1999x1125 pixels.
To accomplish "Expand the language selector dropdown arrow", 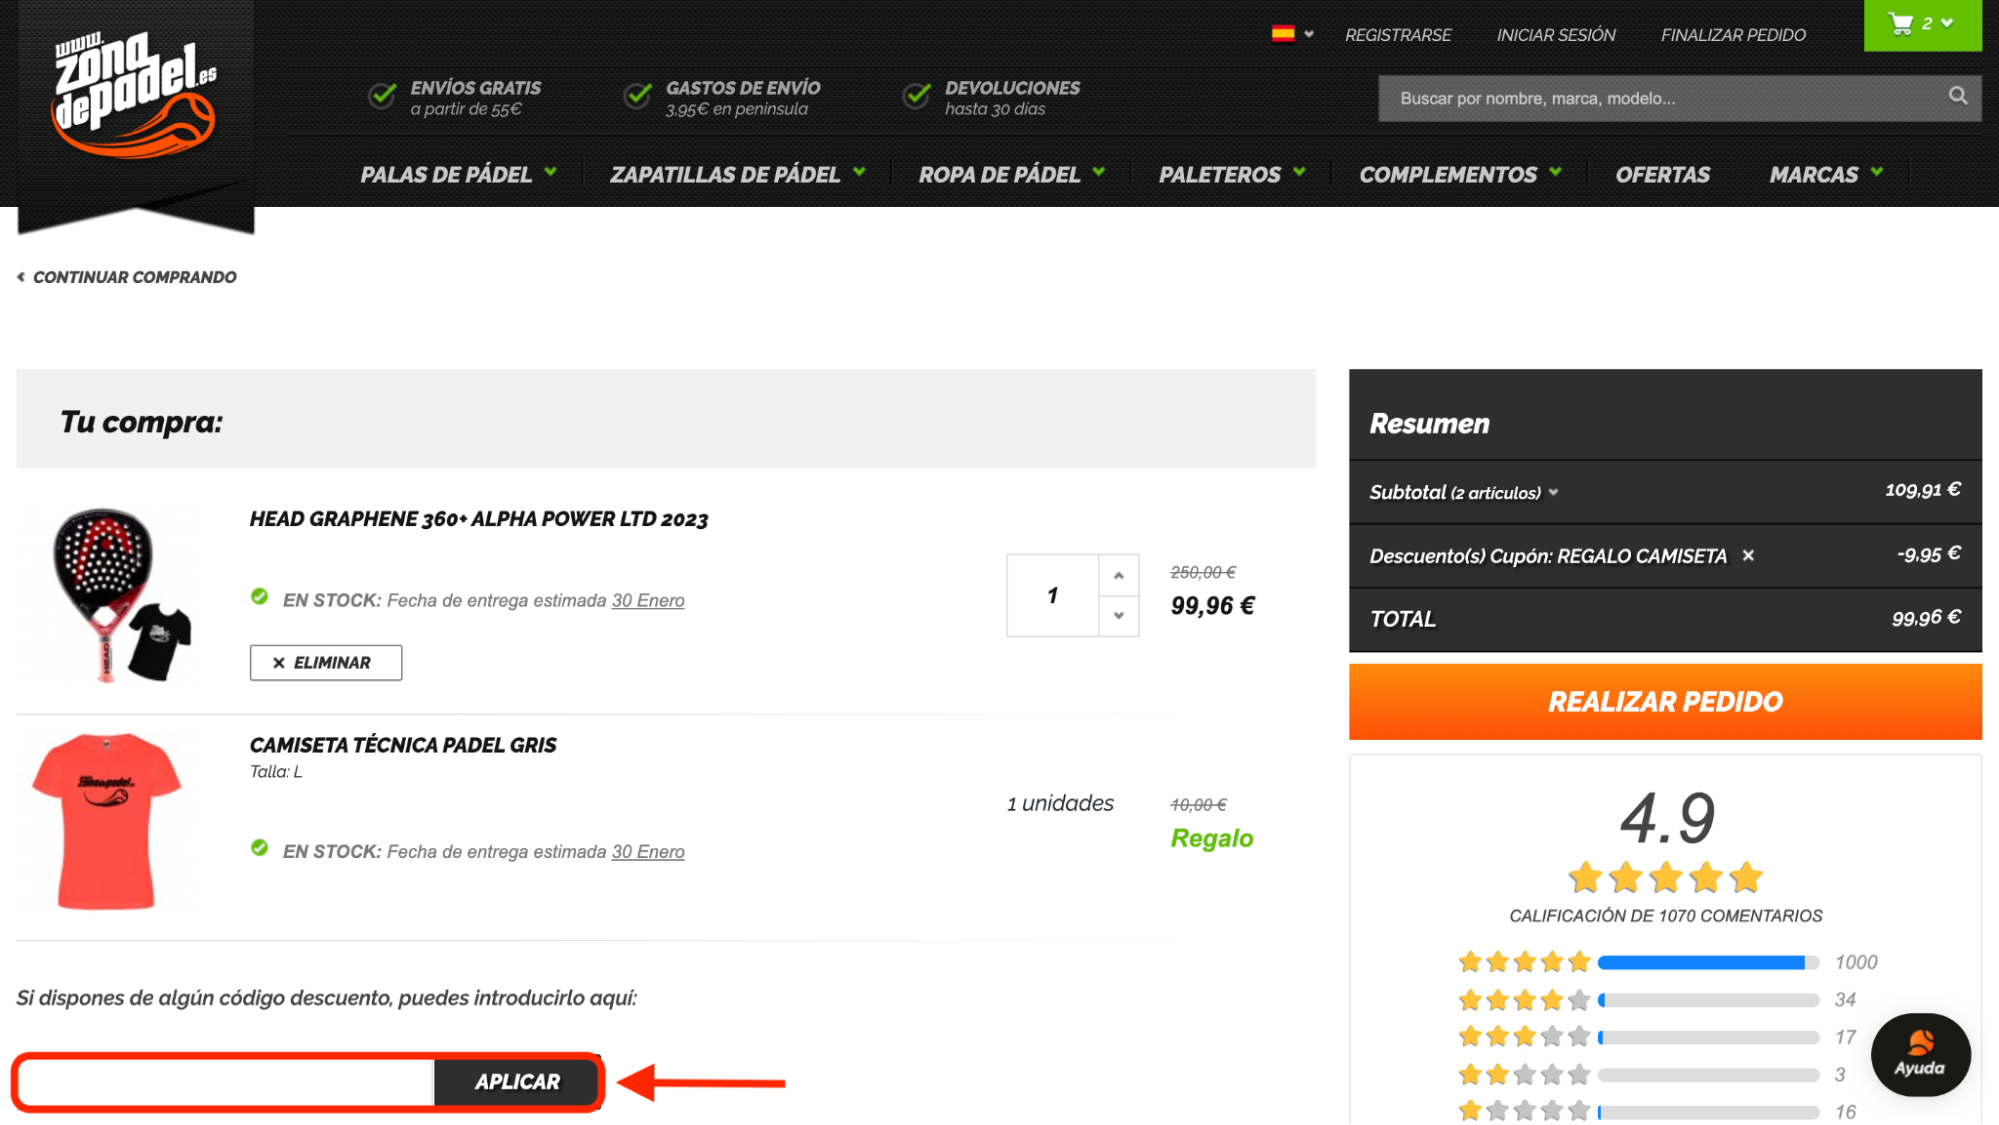I will (x=1309, y=34).
